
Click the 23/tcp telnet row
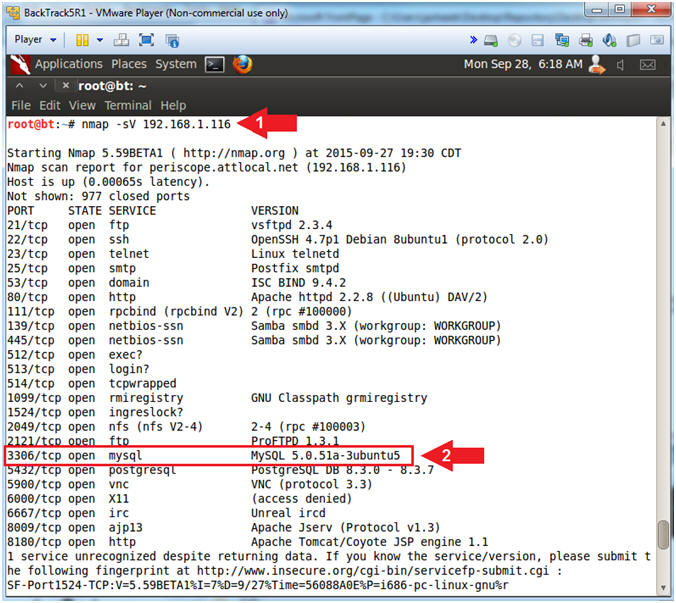click(x=173, y=254)
